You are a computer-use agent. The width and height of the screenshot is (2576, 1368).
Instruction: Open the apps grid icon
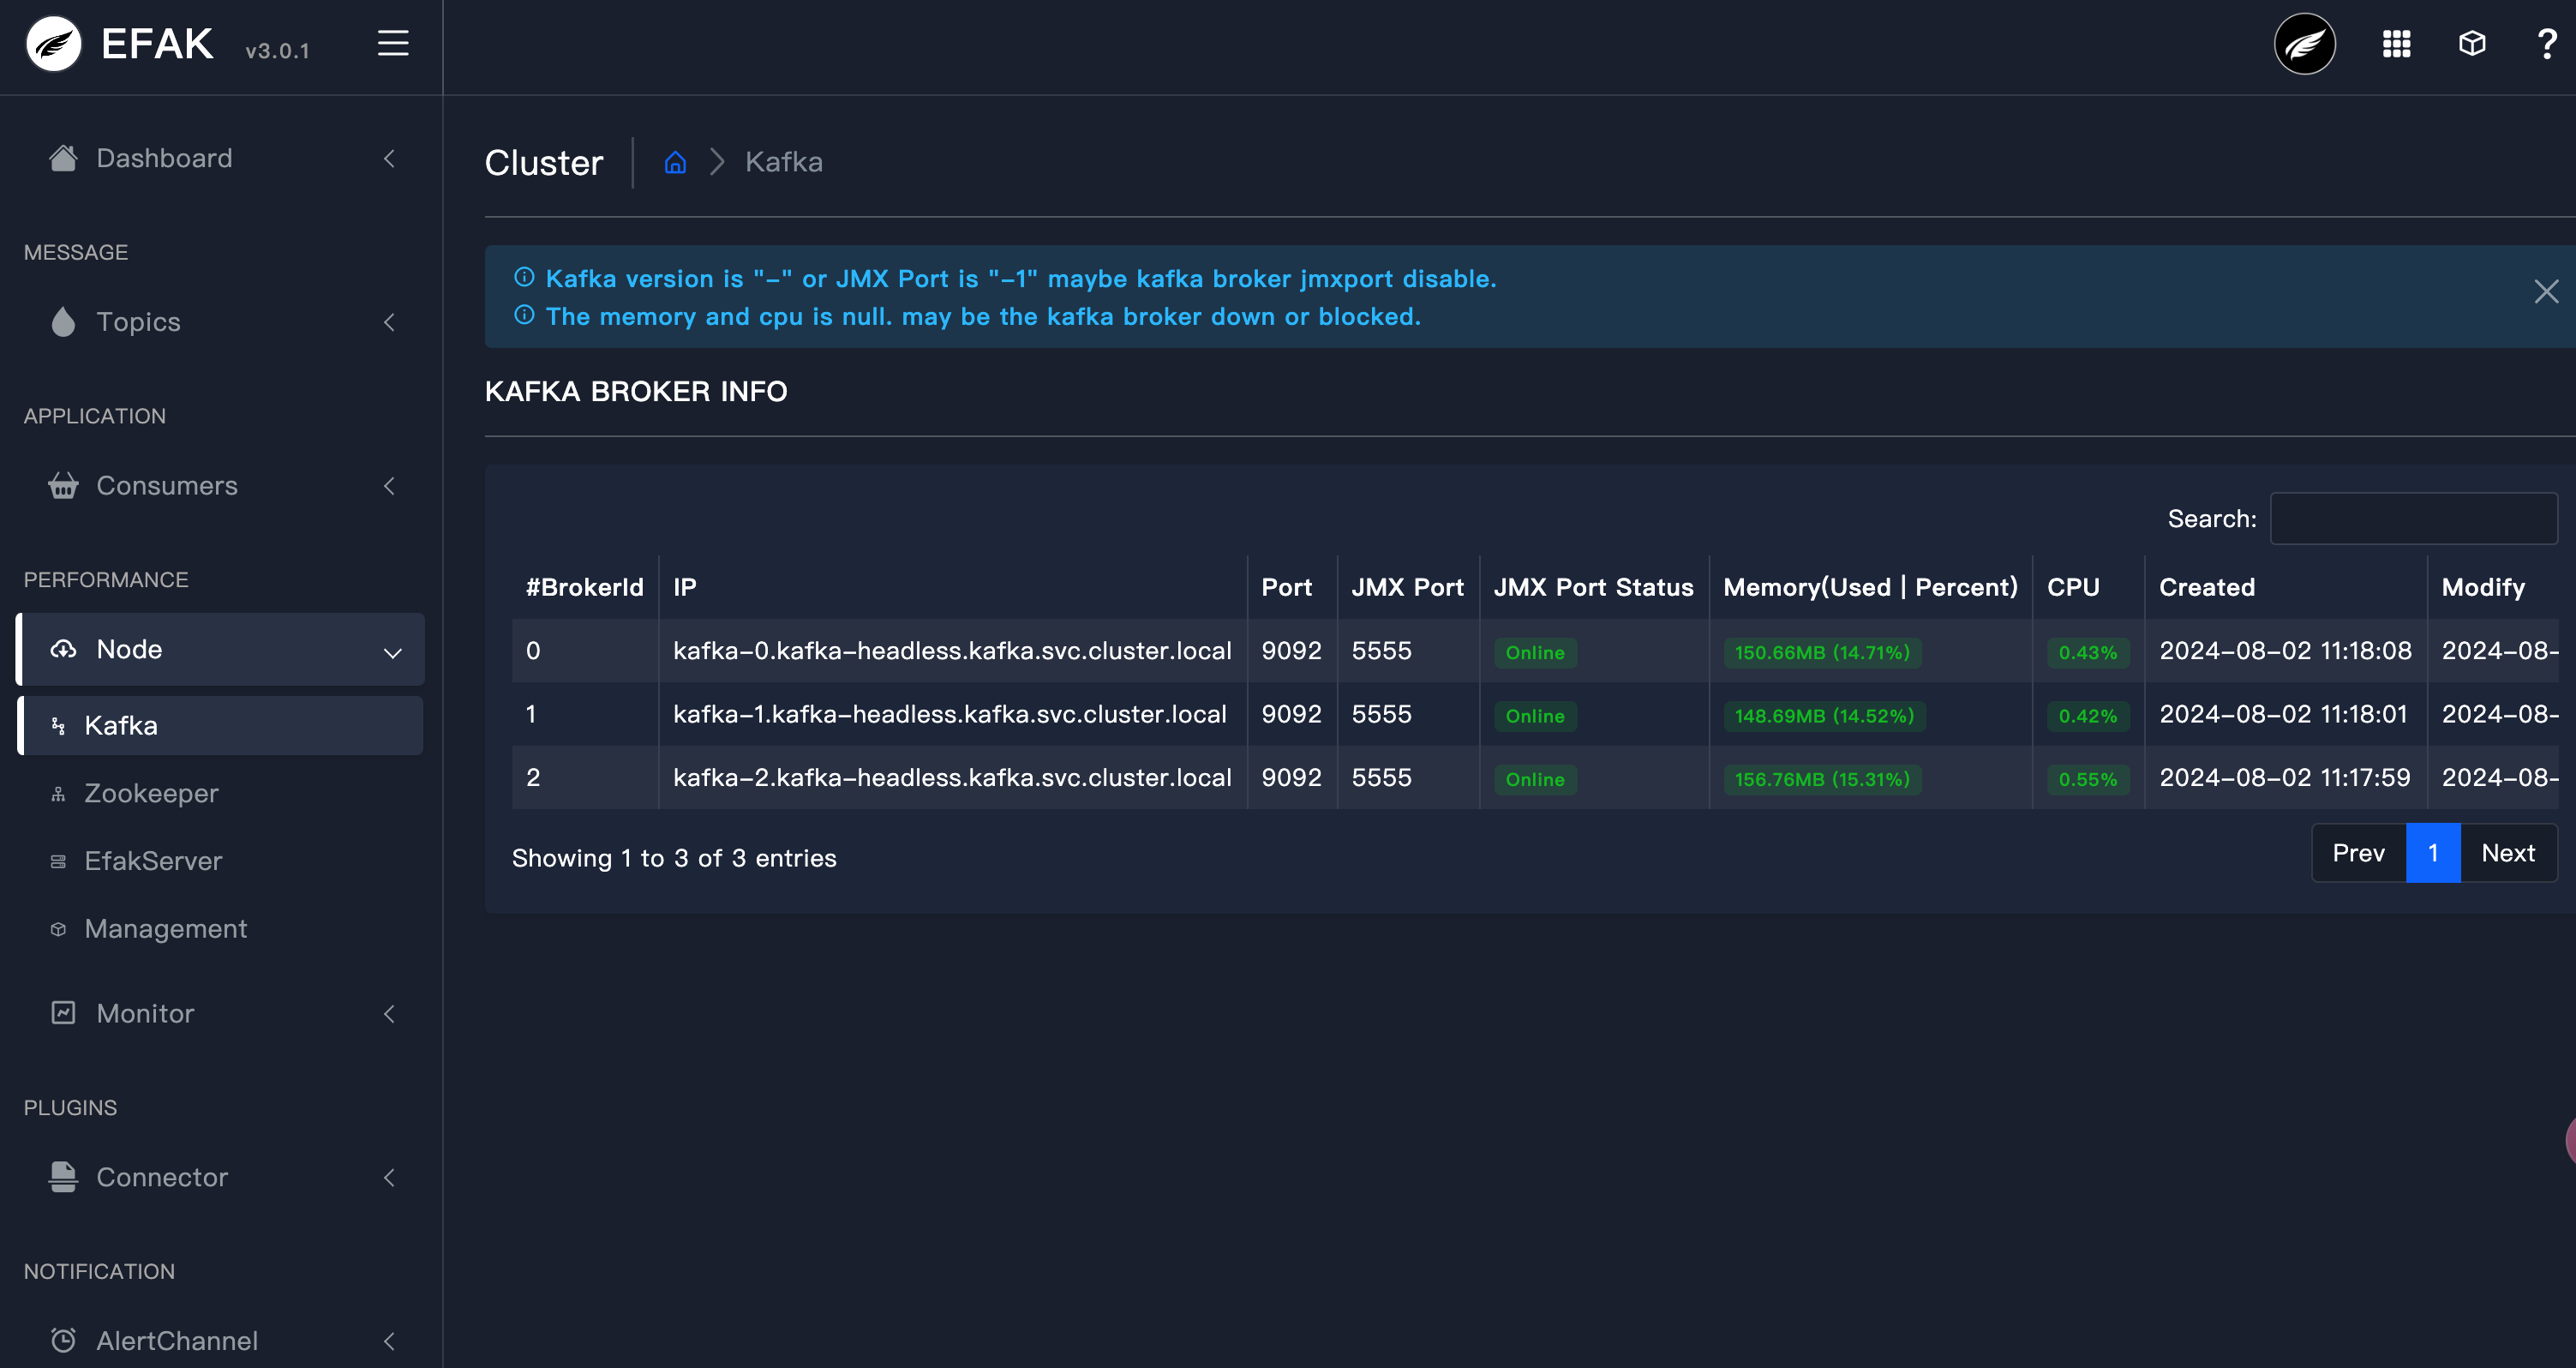click(2397, 44)
